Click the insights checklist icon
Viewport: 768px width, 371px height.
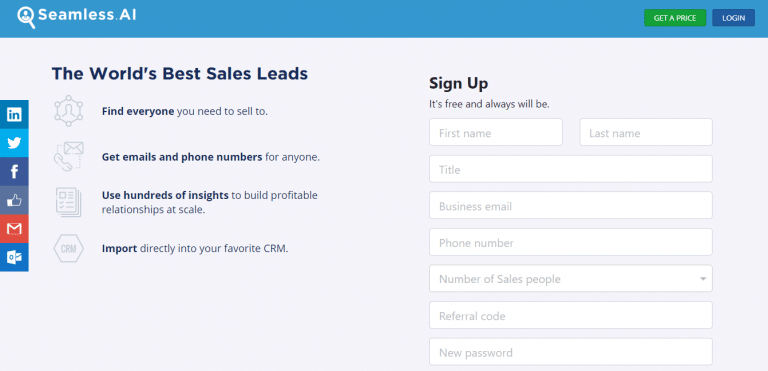click(x=69, y=202)
